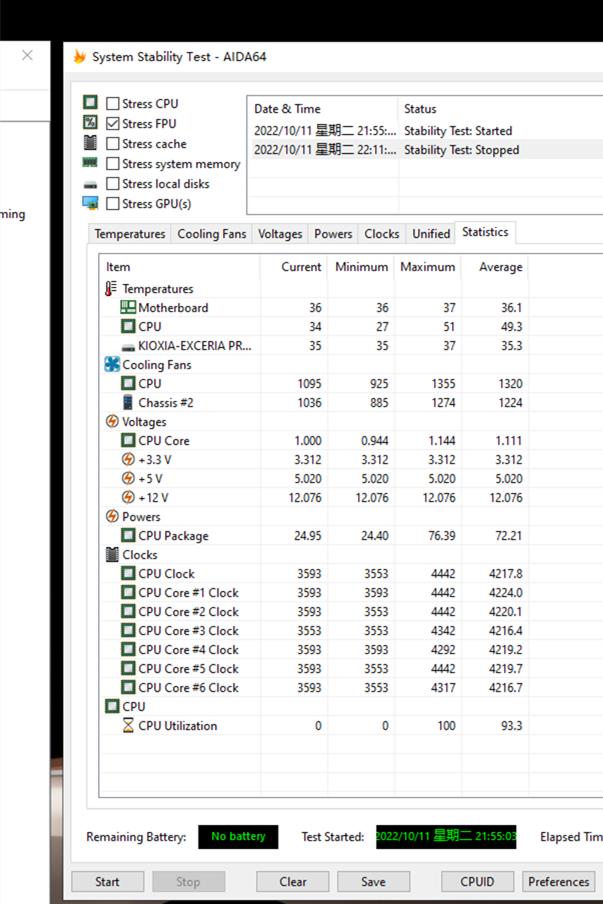Toggle the Stress GPU(s) checkbox

click(x=113, y=204)
